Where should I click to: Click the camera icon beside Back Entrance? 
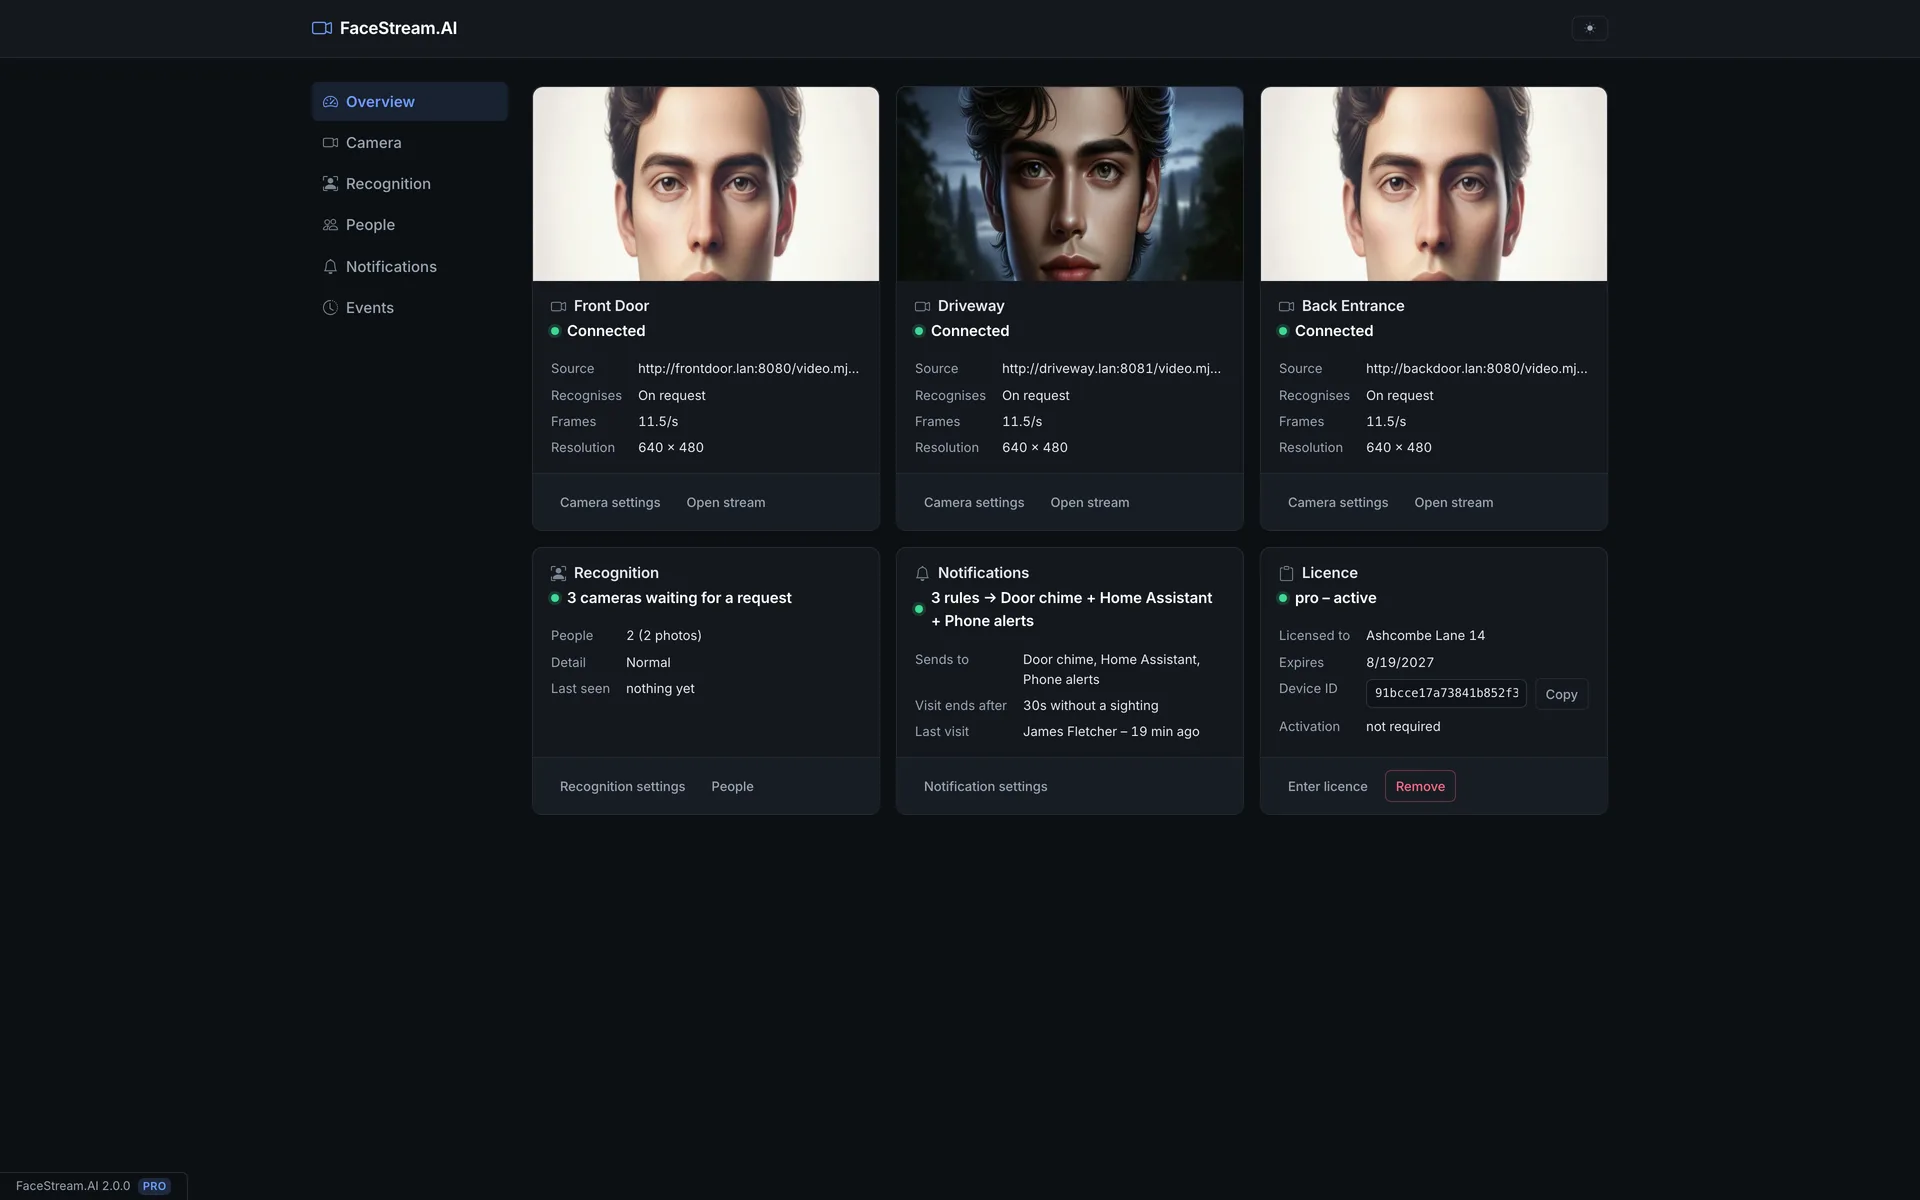click(1287, 306)
